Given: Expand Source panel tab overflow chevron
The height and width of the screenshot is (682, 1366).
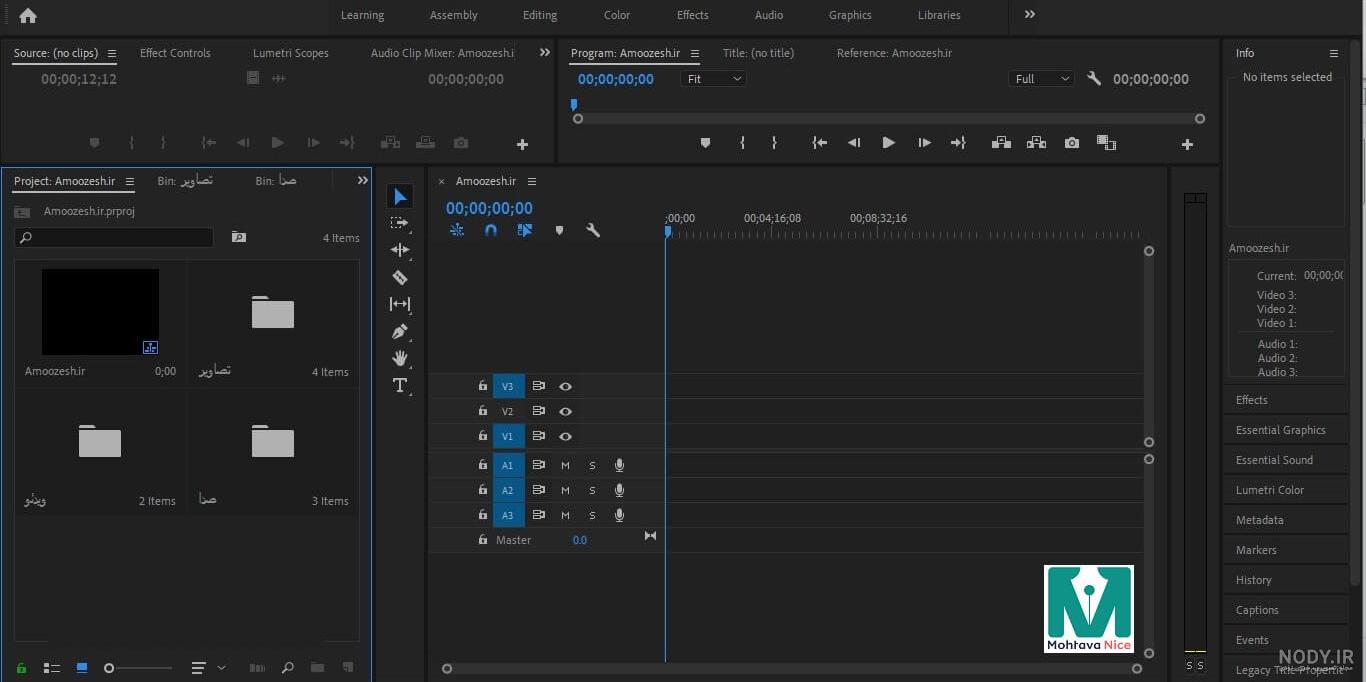Looking at the screenshot, I should click(545, 52).
